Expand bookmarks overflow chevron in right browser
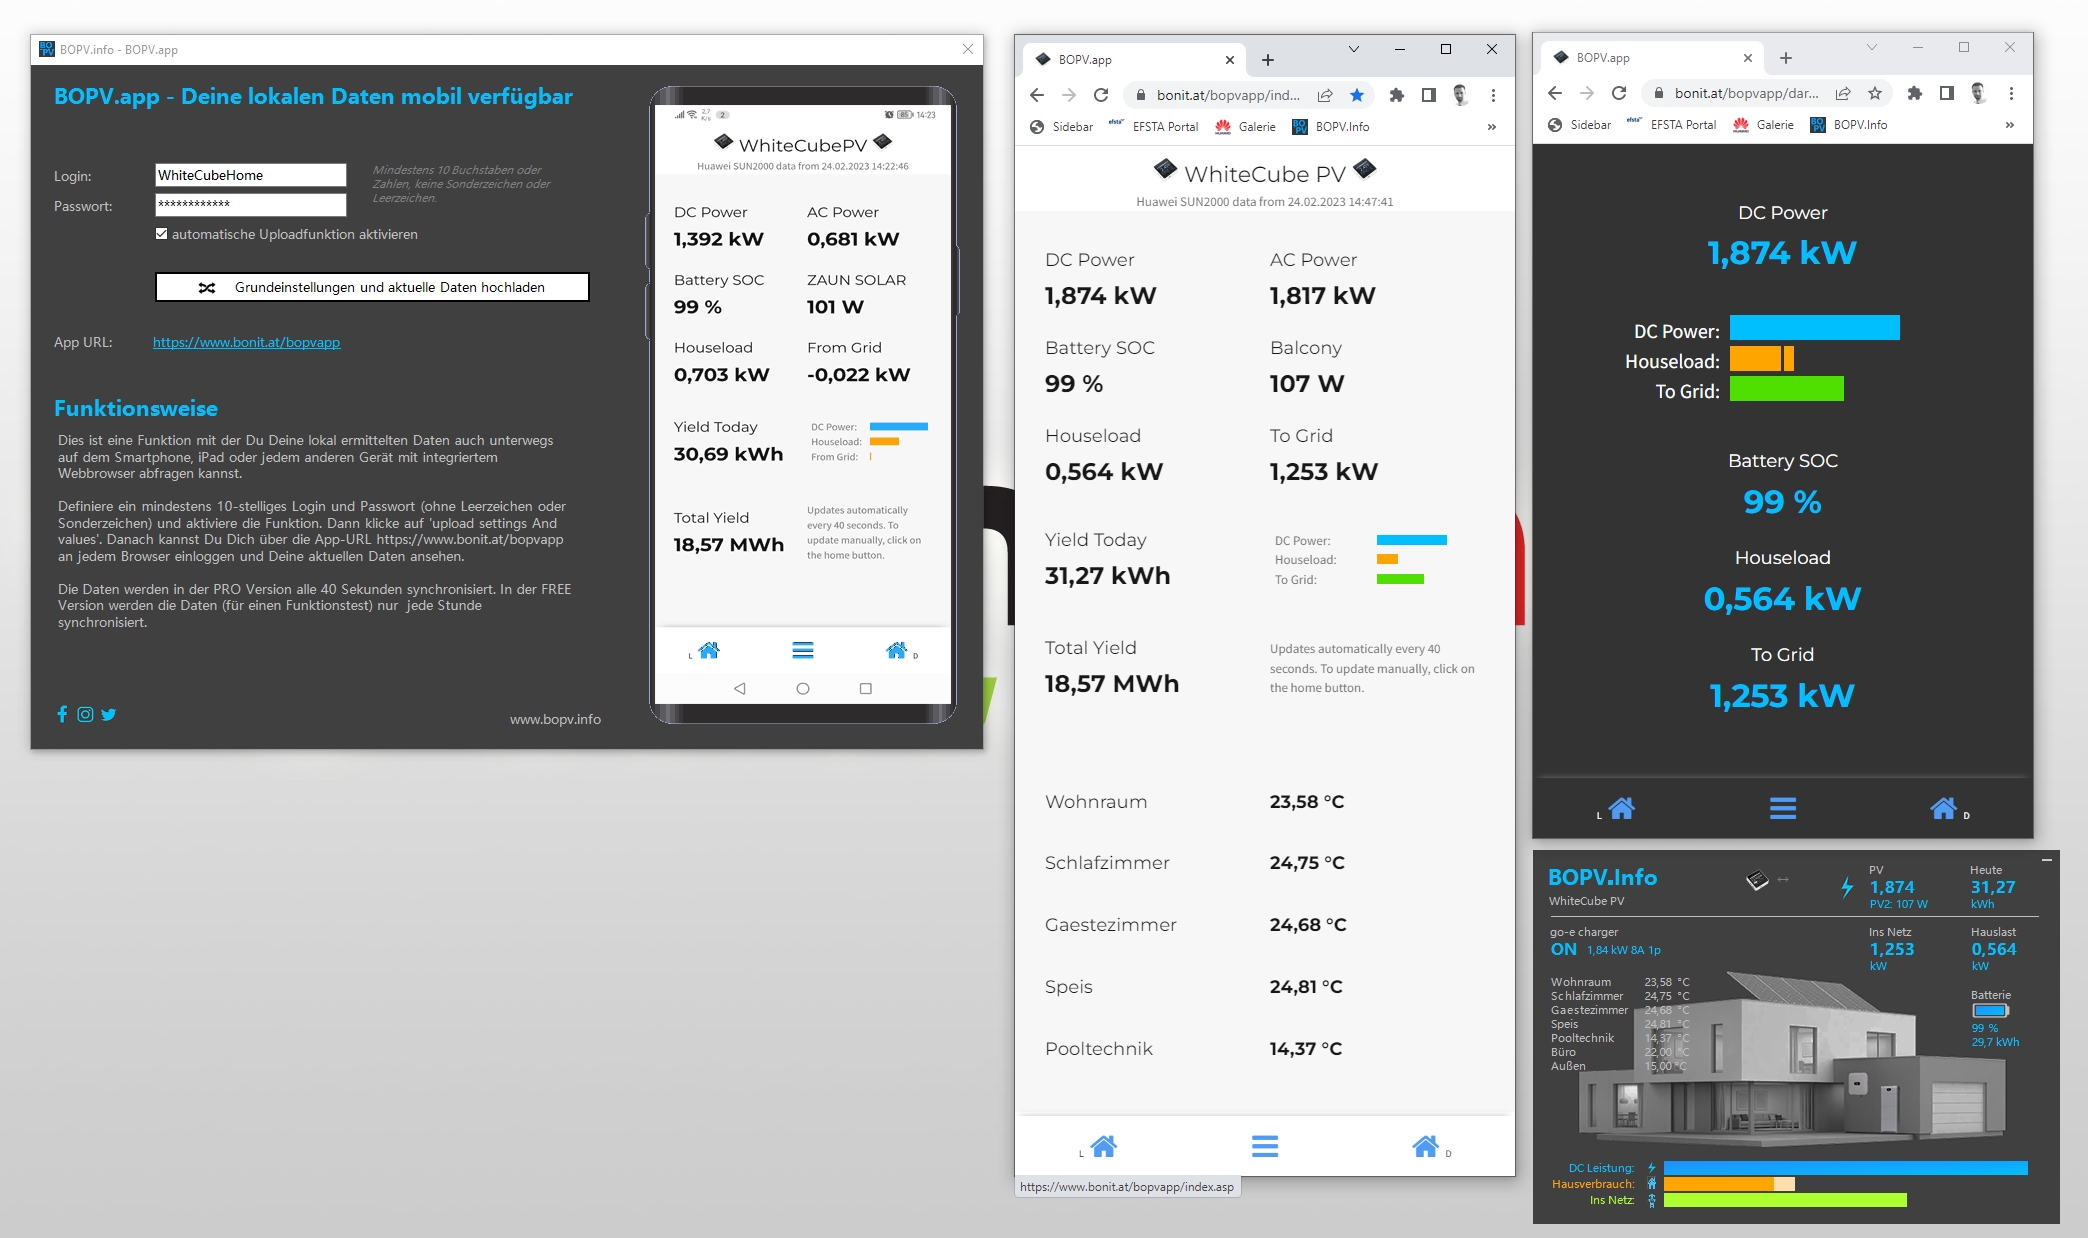The height and width of the screenshot is (1238, 2088). click(2009, 125)
